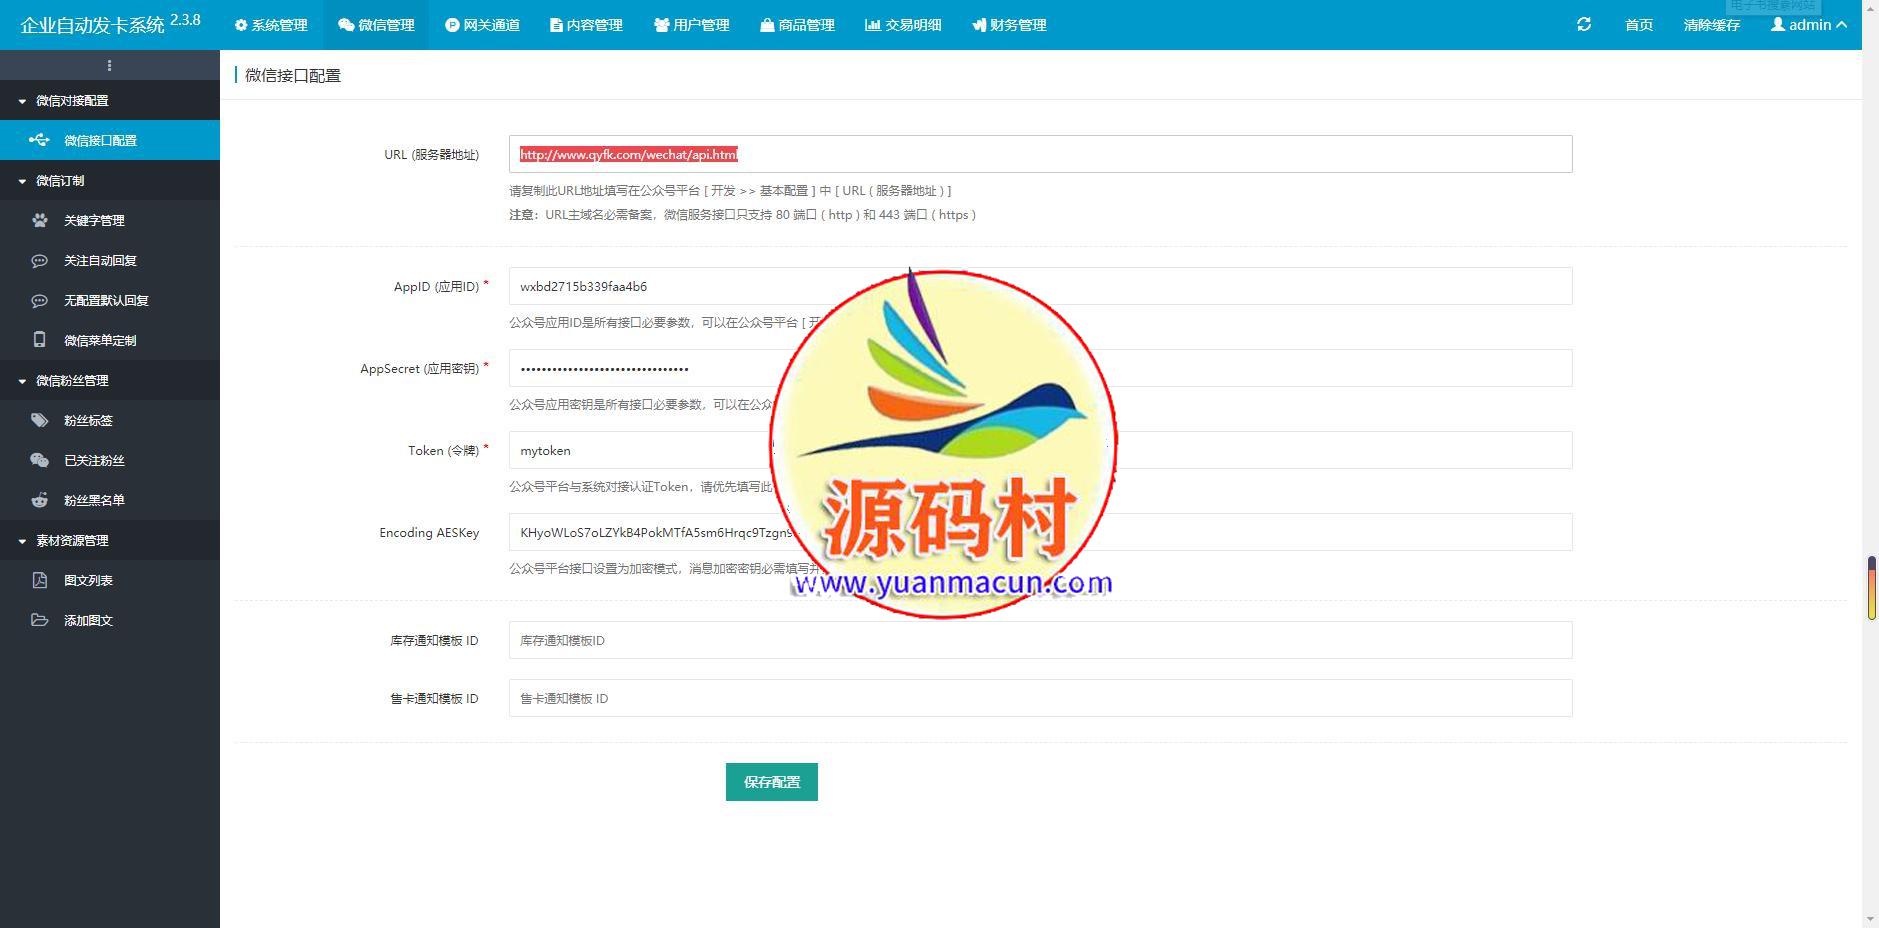Collapse the 微信订制 sidebar group

point(60,180)
